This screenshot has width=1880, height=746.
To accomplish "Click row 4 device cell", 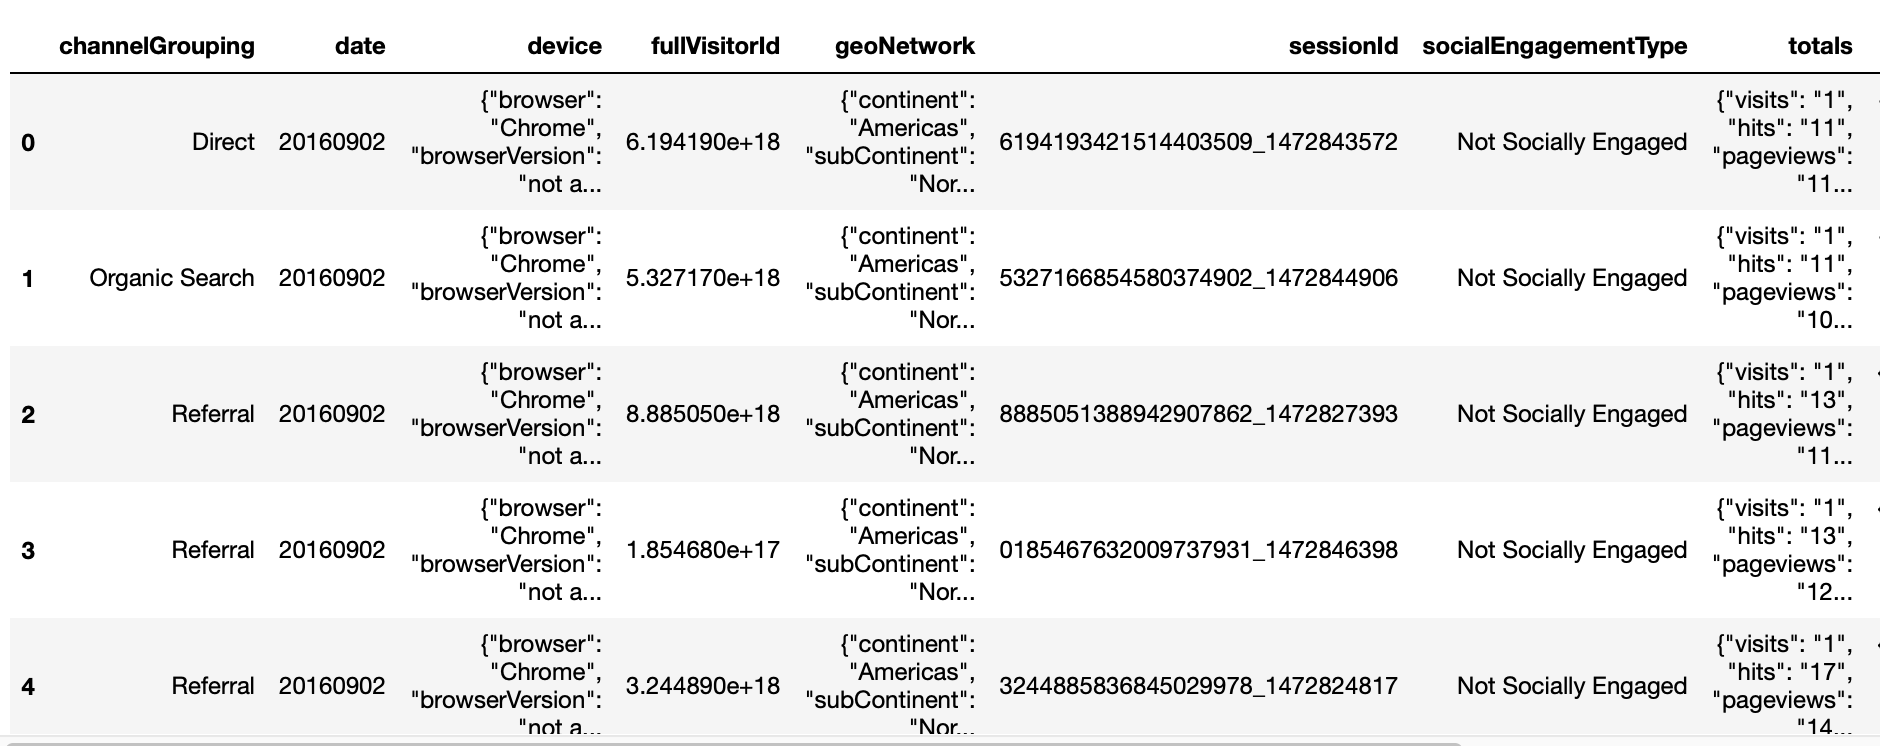I will 506,686.
